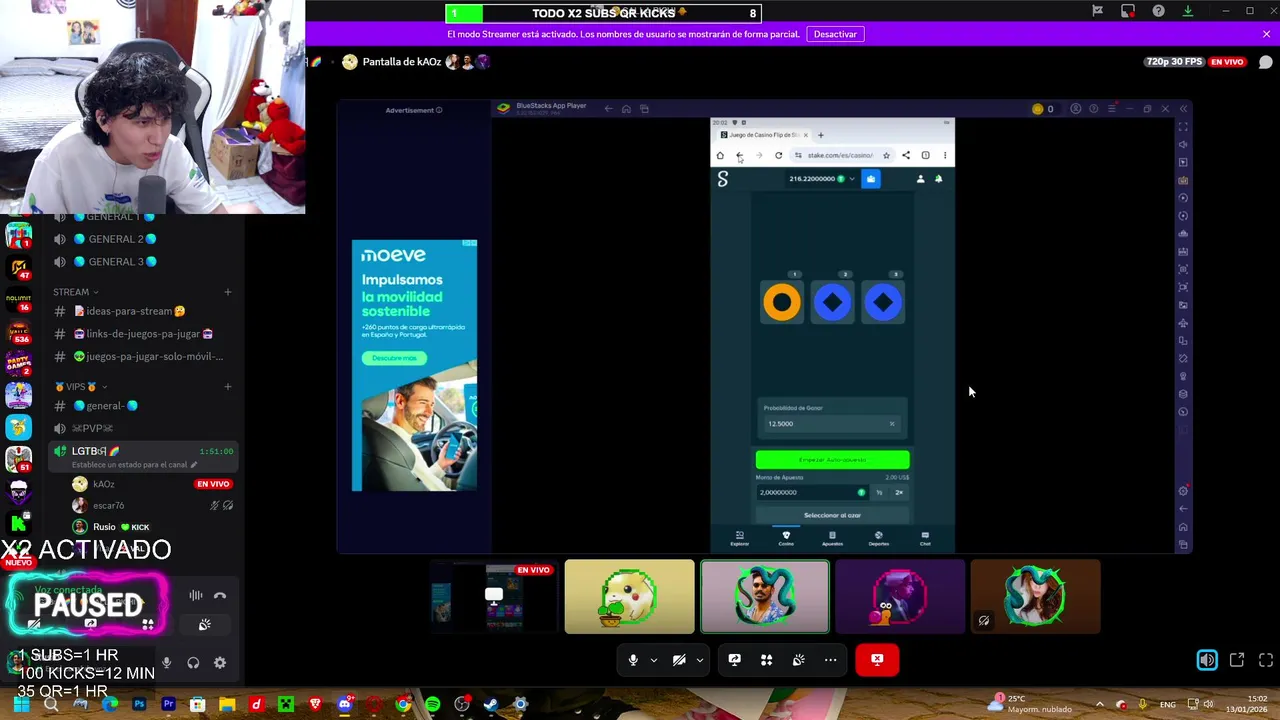Screen dimensions: 1280x720
Task: Open camera options dropdown arrow
Action: 700,660
